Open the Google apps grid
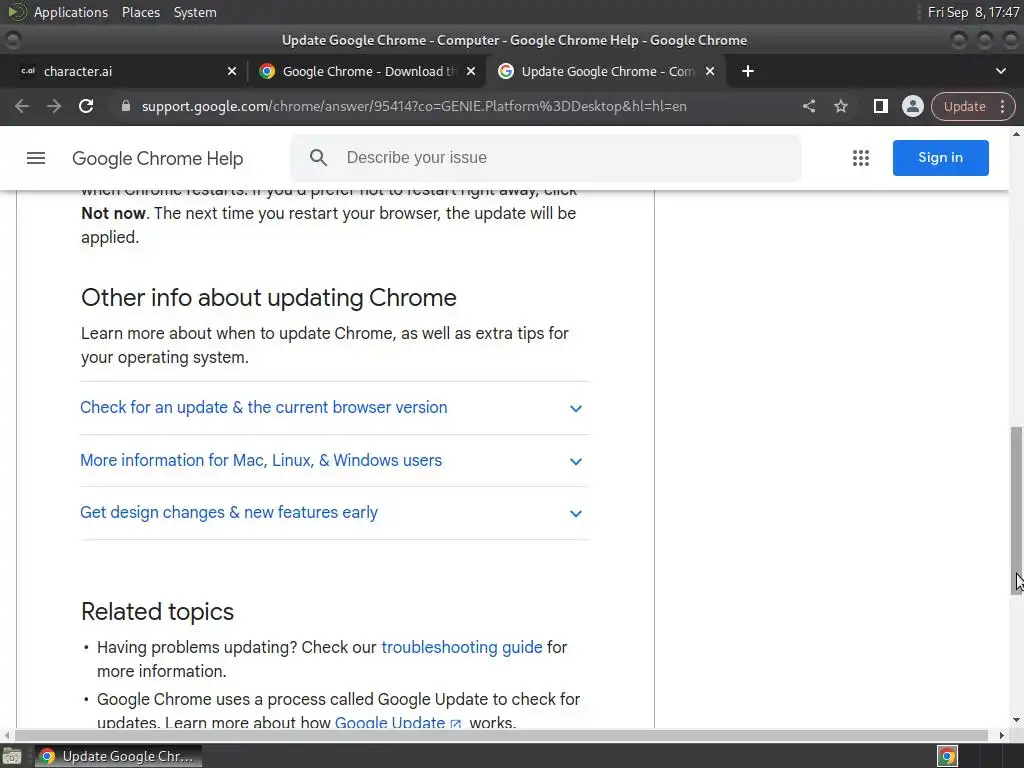The image size is (1024, 768). (861, 158)
